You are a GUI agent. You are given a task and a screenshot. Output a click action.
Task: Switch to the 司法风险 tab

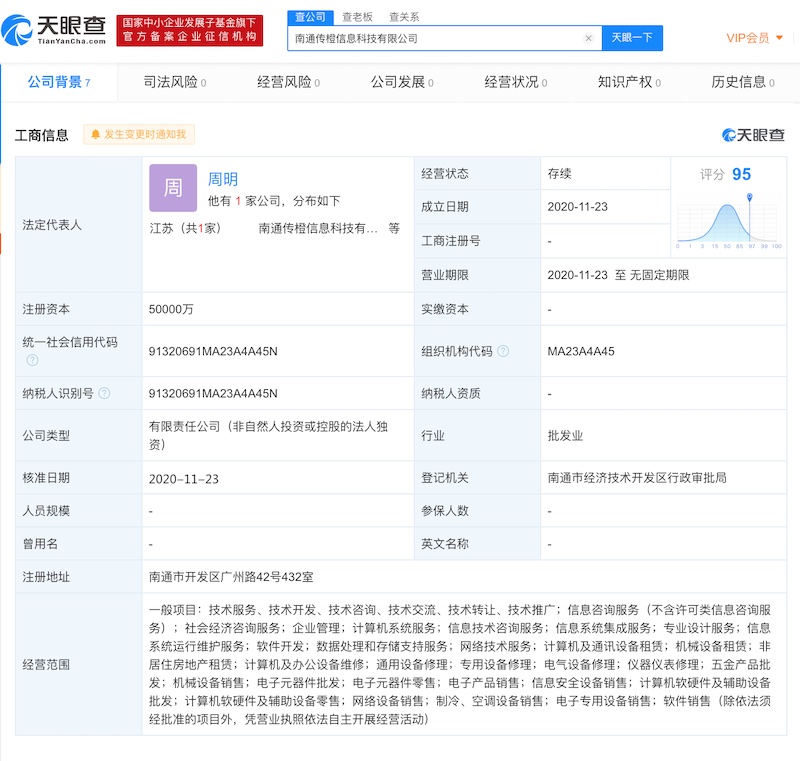pyautogui.click(x=173, y=82)
